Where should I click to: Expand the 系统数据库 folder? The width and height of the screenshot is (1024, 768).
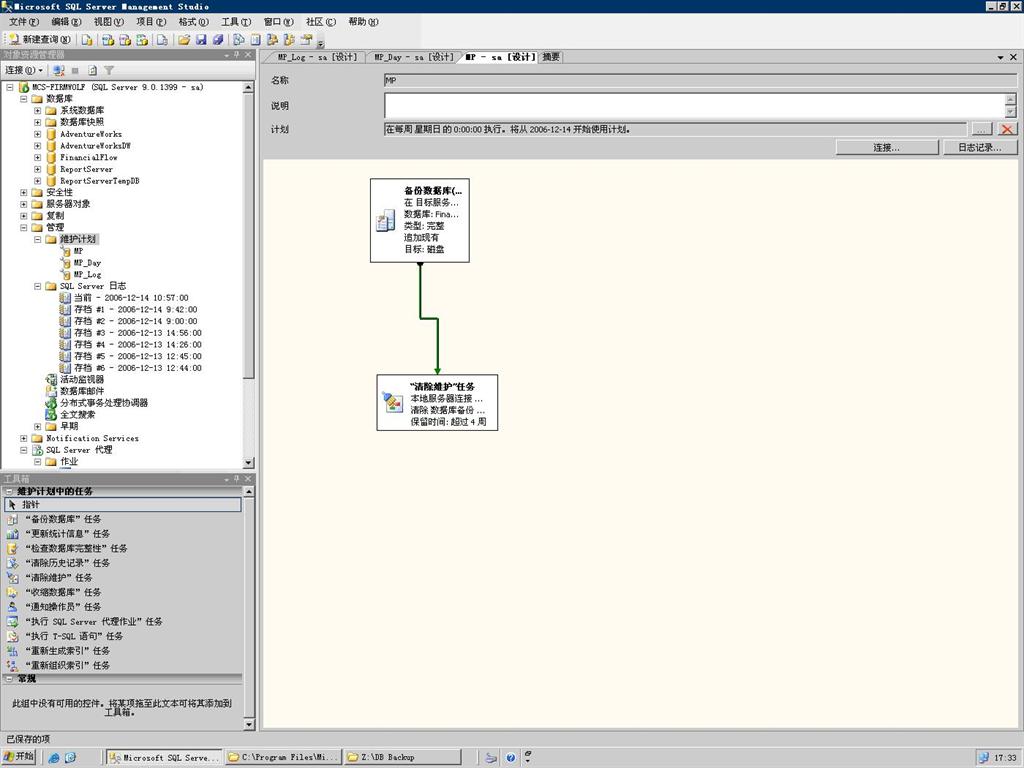point(37,110)
